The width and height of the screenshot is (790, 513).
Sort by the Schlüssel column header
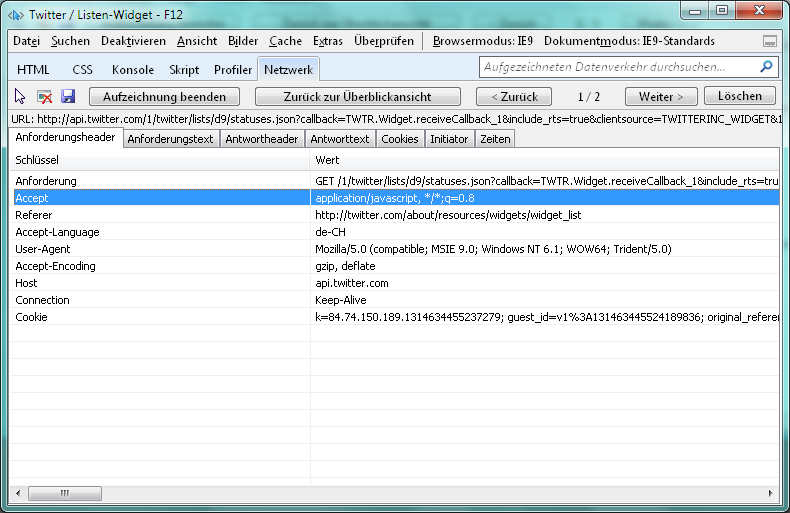tap(160, 160)
